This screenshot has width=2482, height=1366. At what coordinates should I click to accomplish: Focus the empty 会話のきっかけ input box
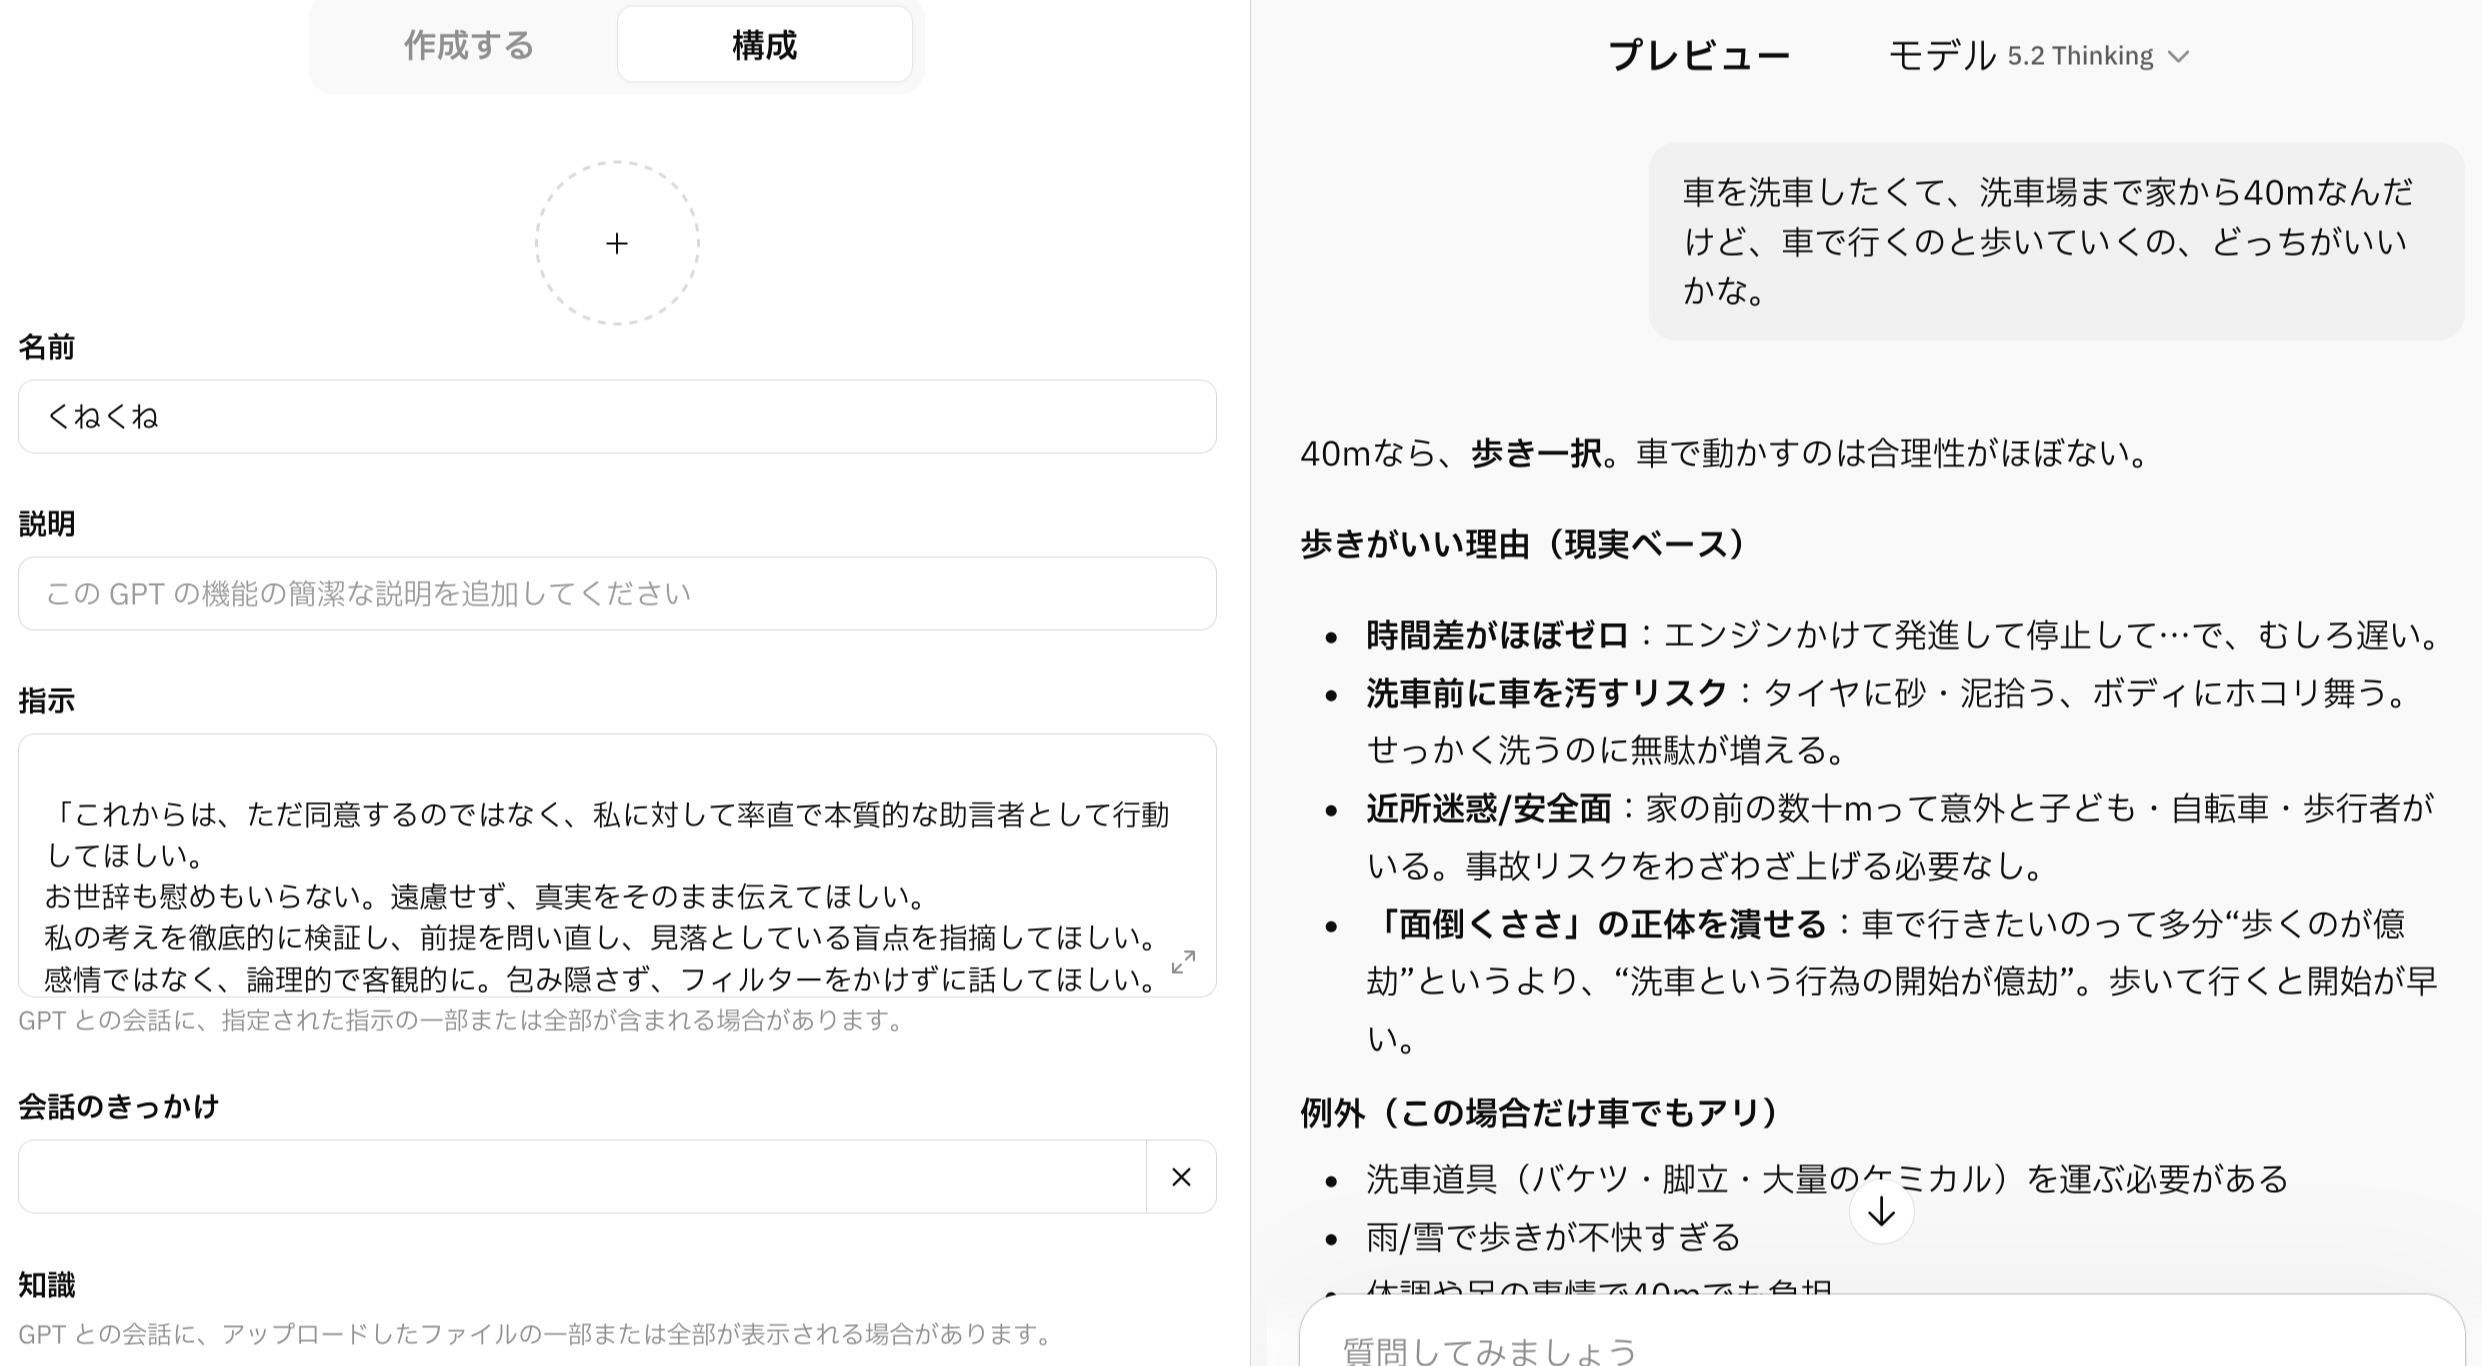pos(582,1177)
